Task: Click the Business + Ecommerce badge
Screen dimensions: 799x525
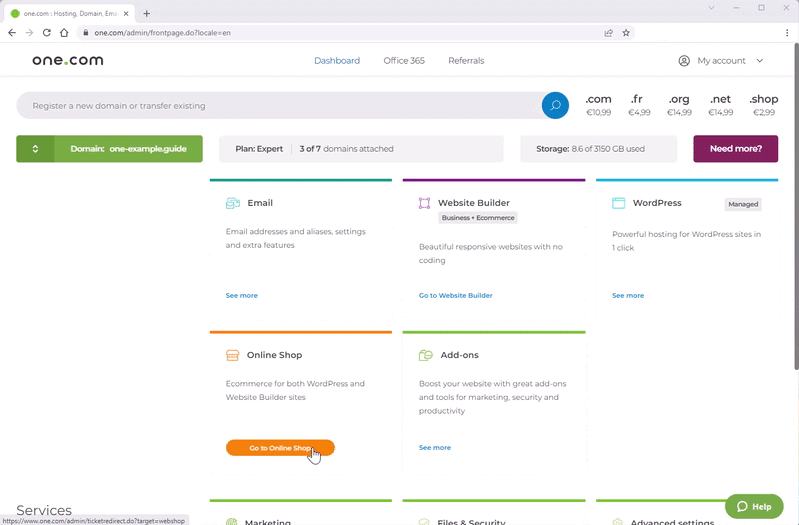Action: tap(478, 218)
